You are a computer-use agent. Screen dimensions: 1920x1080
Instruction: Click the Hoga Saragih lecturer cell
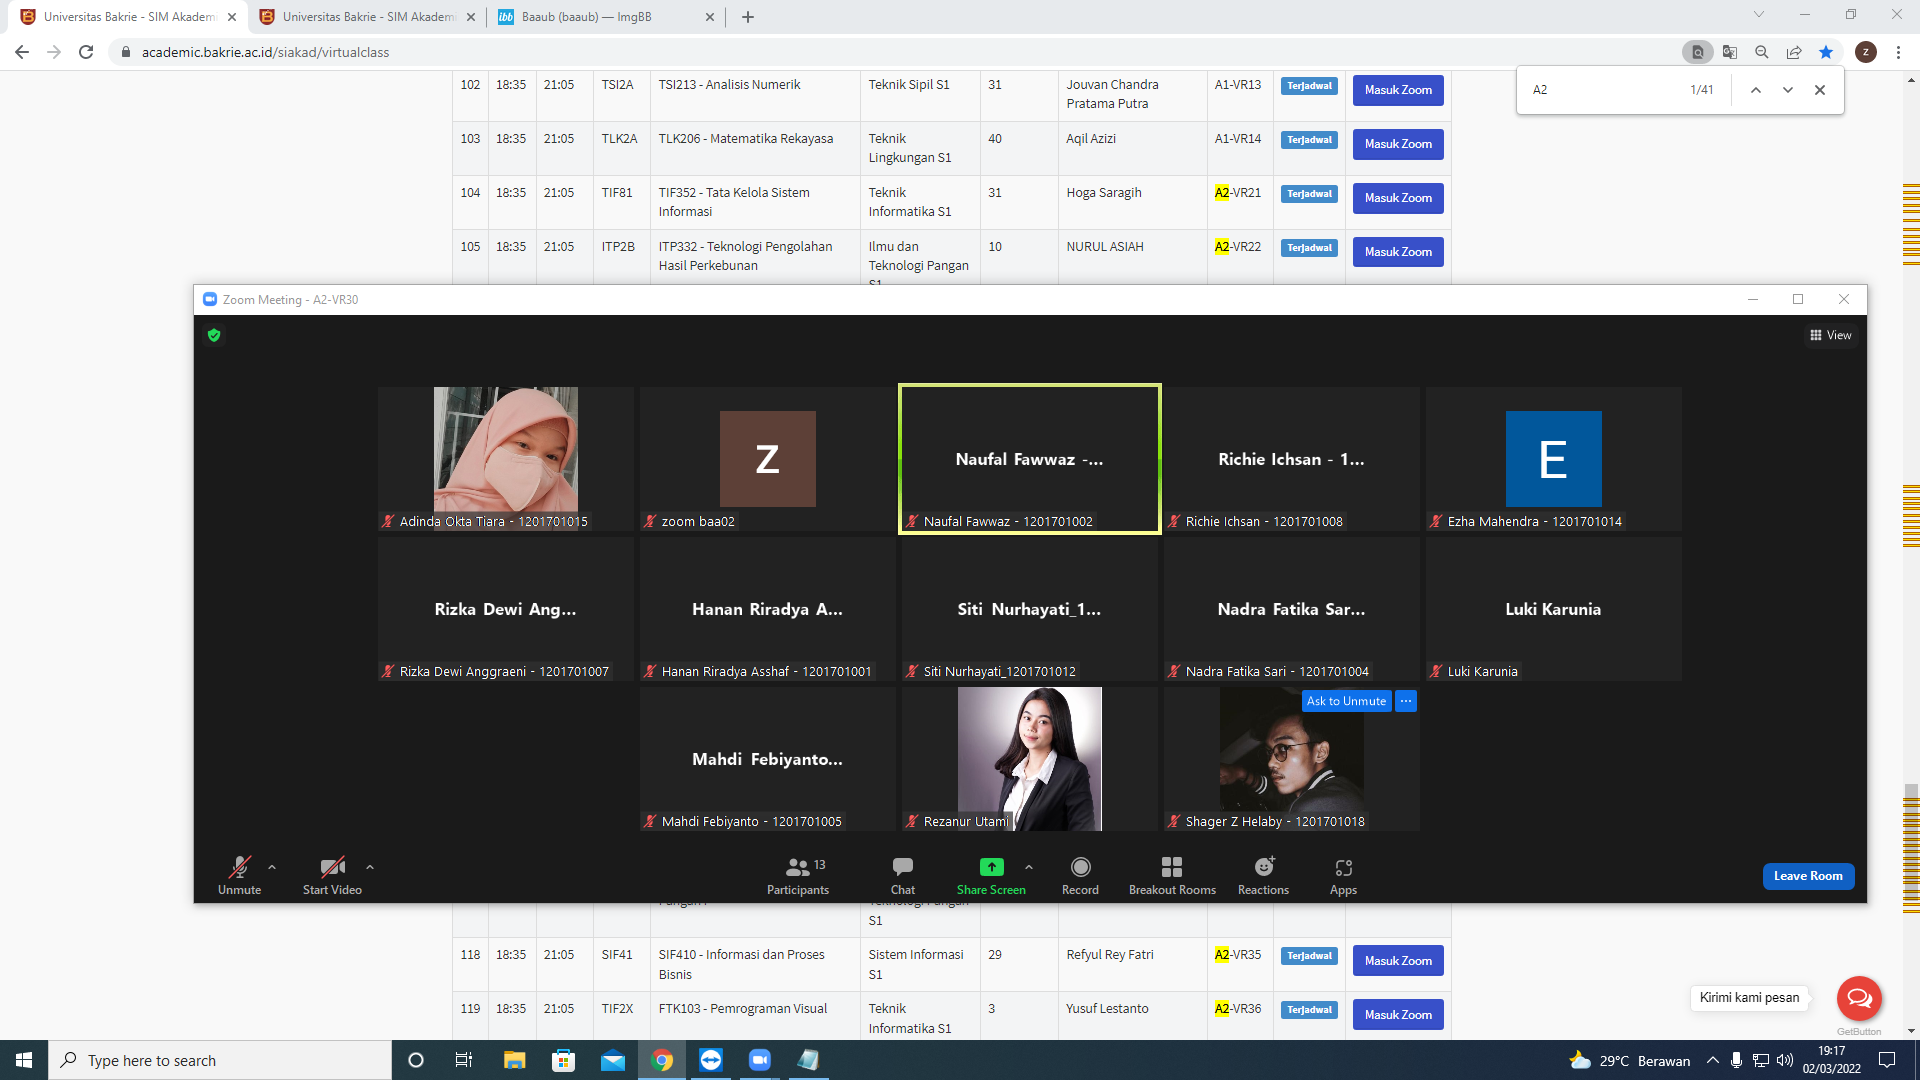click(1133, 202)
